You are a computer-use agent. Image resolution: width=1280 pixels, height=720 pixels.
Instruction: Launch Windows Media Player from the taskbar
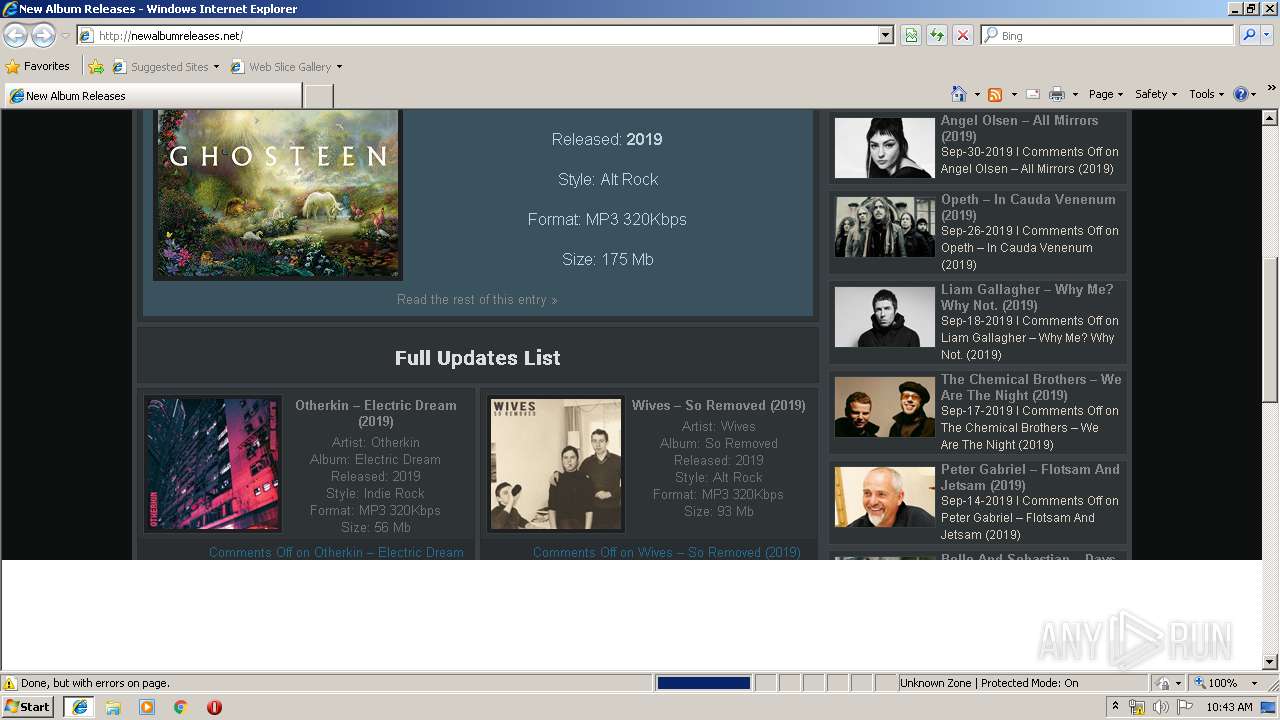click(147, 707)
